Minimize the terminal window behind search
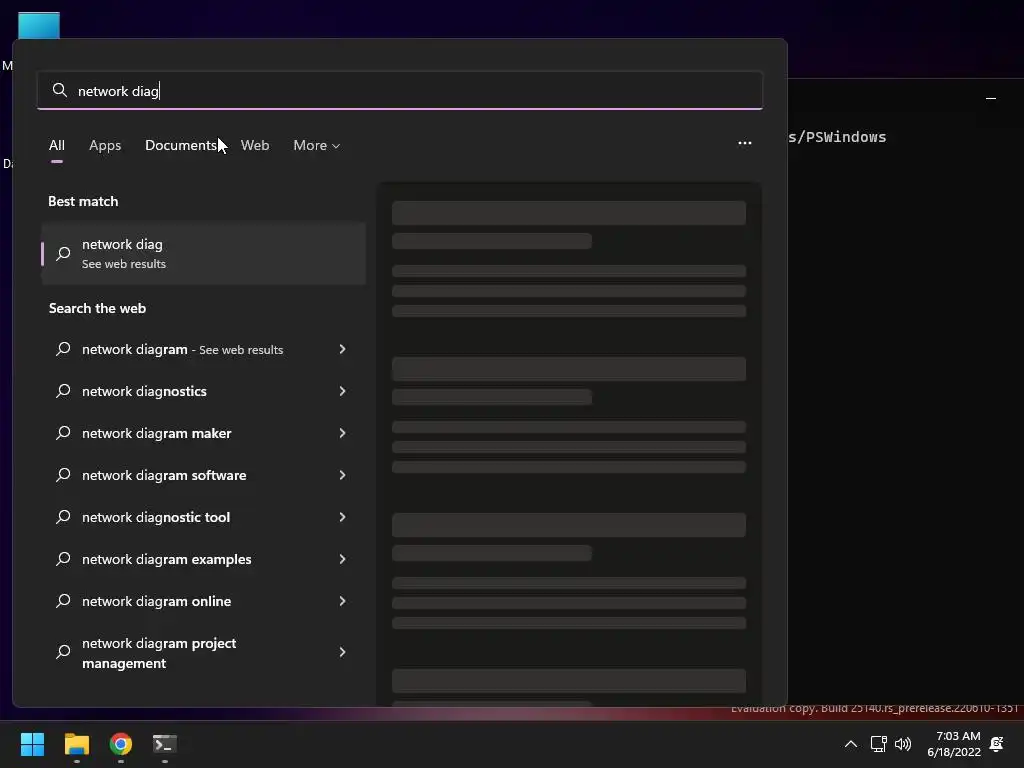The image size is (1024, 768). (x=991, y=99)
